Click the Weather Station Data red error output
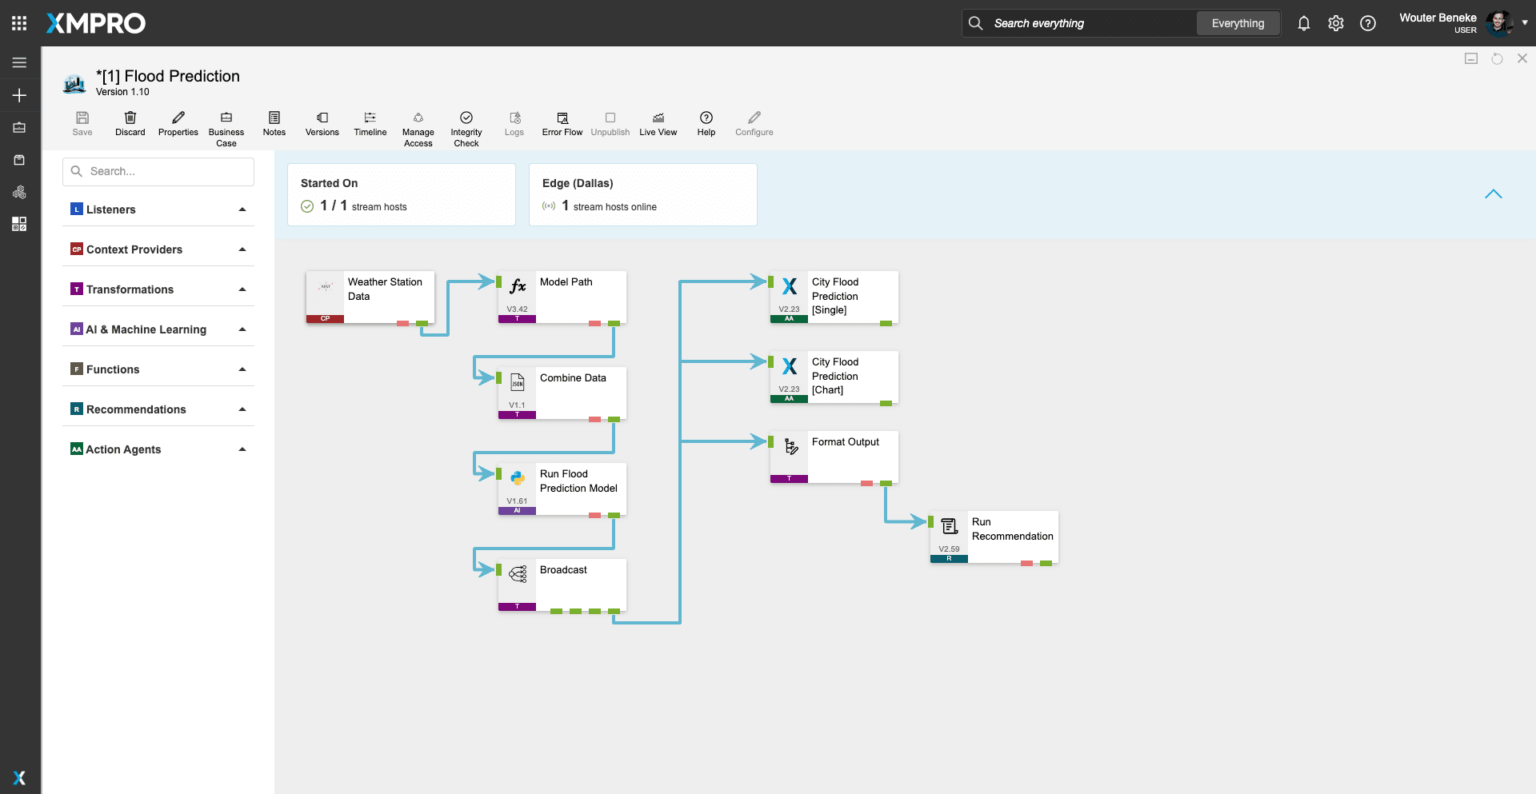Screen dimensions: 1536x794 (x=402, y=323)
